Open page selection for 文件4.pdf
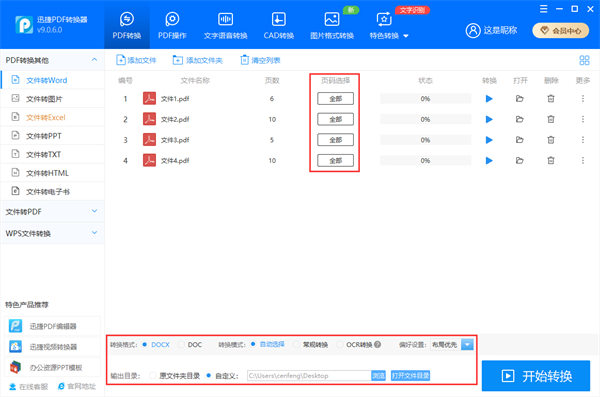This screenshot has height=397, width=600. 335,160
